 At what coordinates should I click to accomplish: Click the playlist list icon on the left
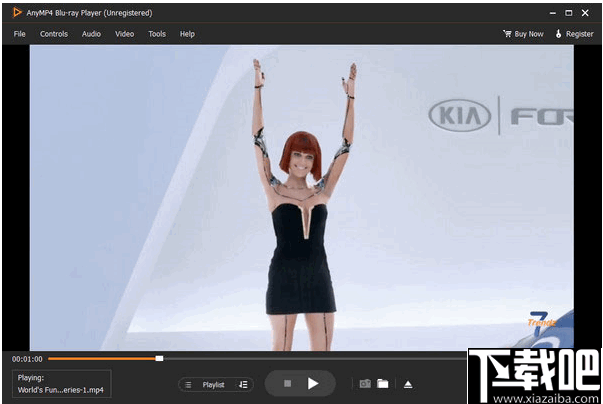(188, 384)
